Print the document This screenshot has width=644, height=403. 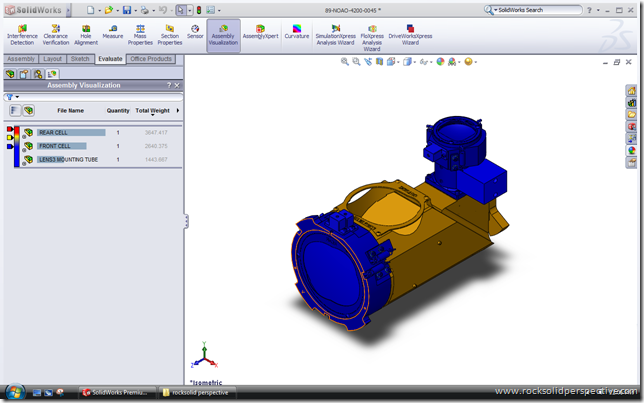(x=145, y=10)
